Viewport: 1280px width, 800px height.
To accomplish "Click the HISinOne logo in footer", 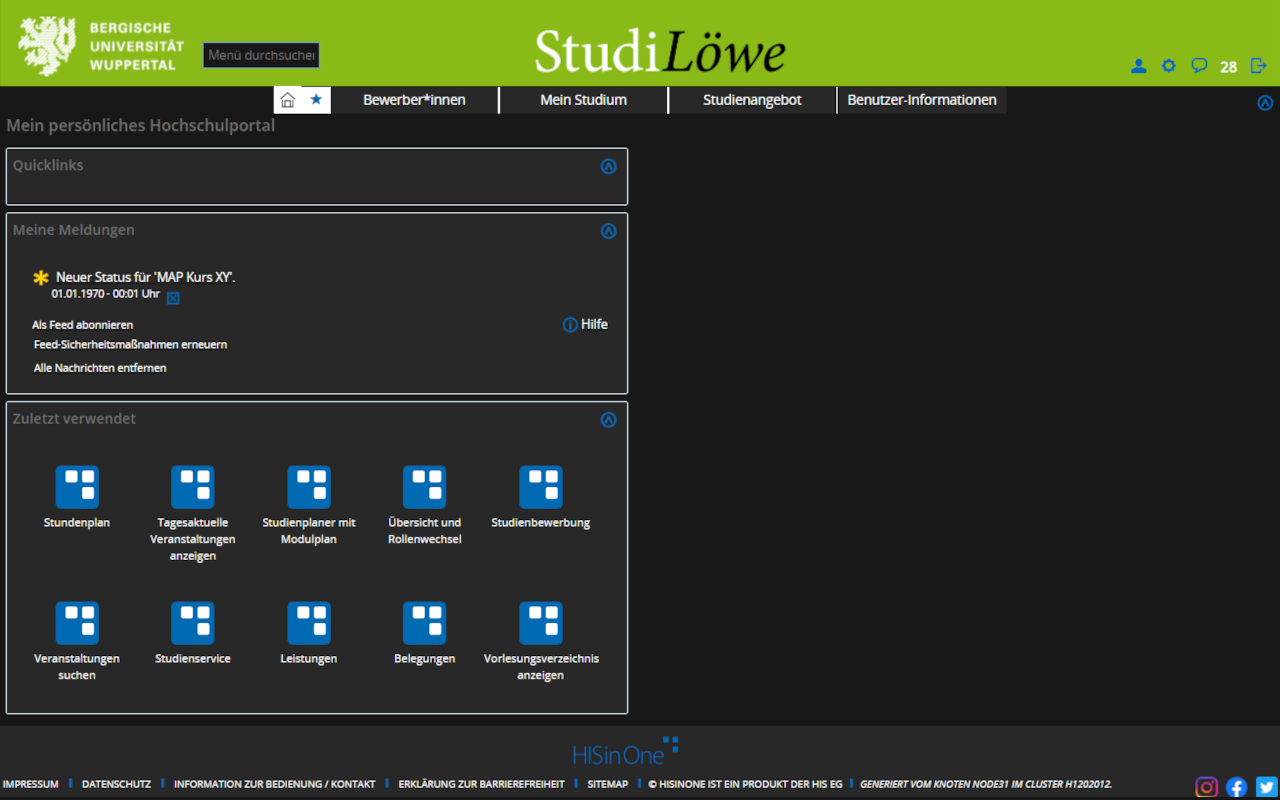I will coord(626,751).
